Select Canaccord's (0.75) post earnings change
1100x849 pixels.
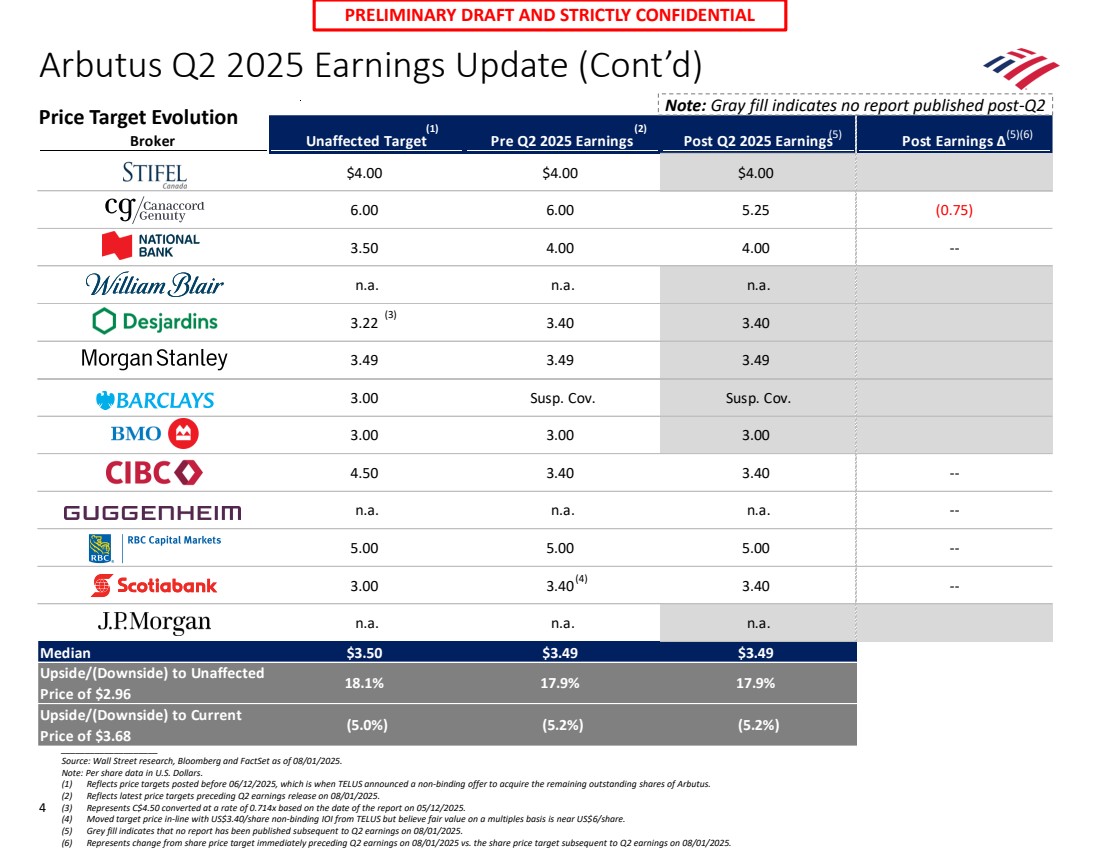(x=954, y=210)
